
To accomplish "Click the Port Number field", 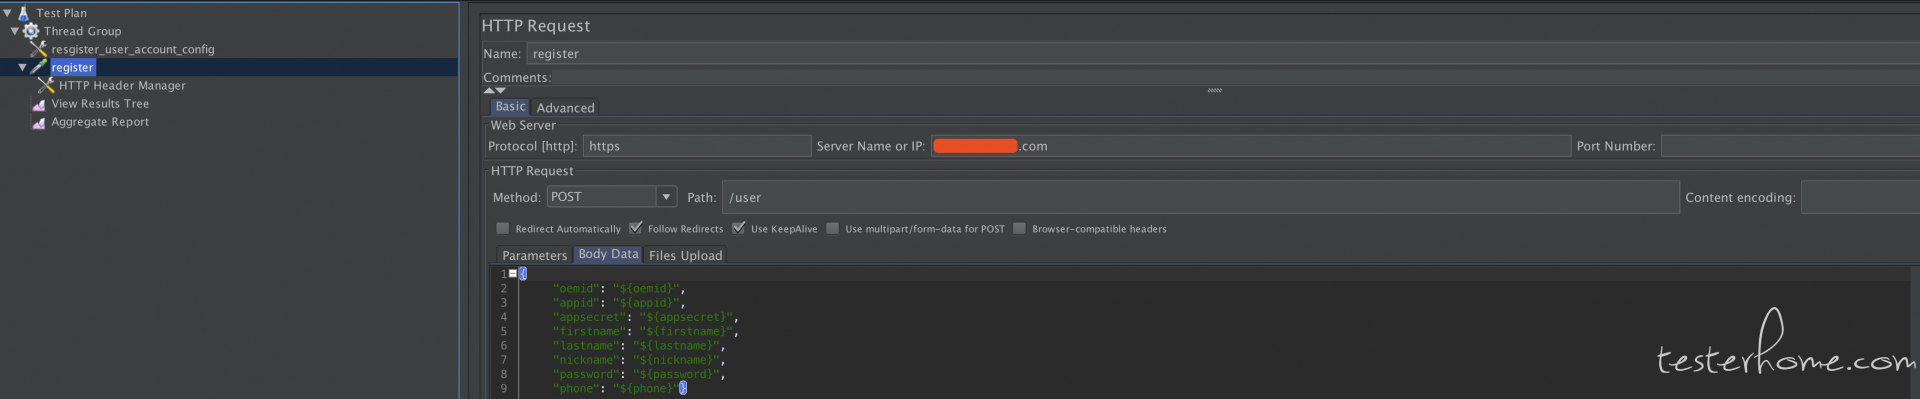I will (1790, 146).
